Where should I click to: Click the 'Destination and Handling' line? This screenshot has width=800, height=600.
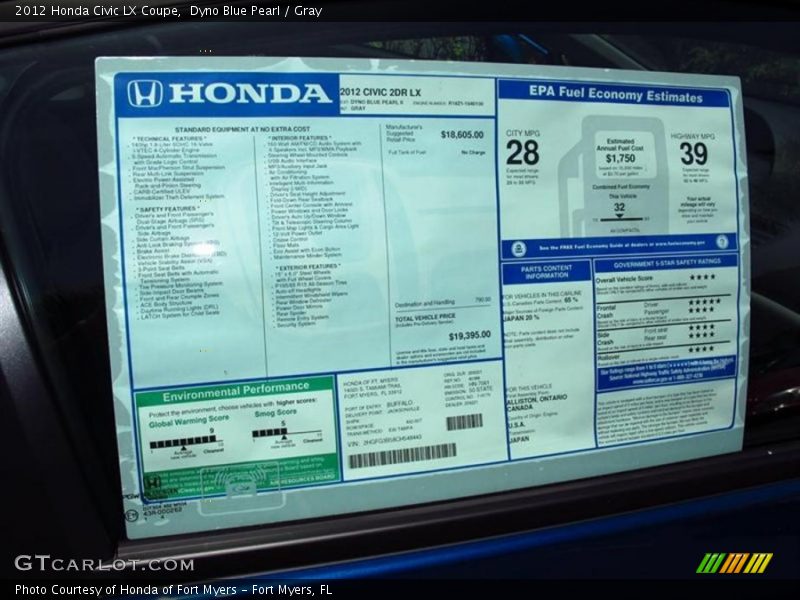point(442,302)
